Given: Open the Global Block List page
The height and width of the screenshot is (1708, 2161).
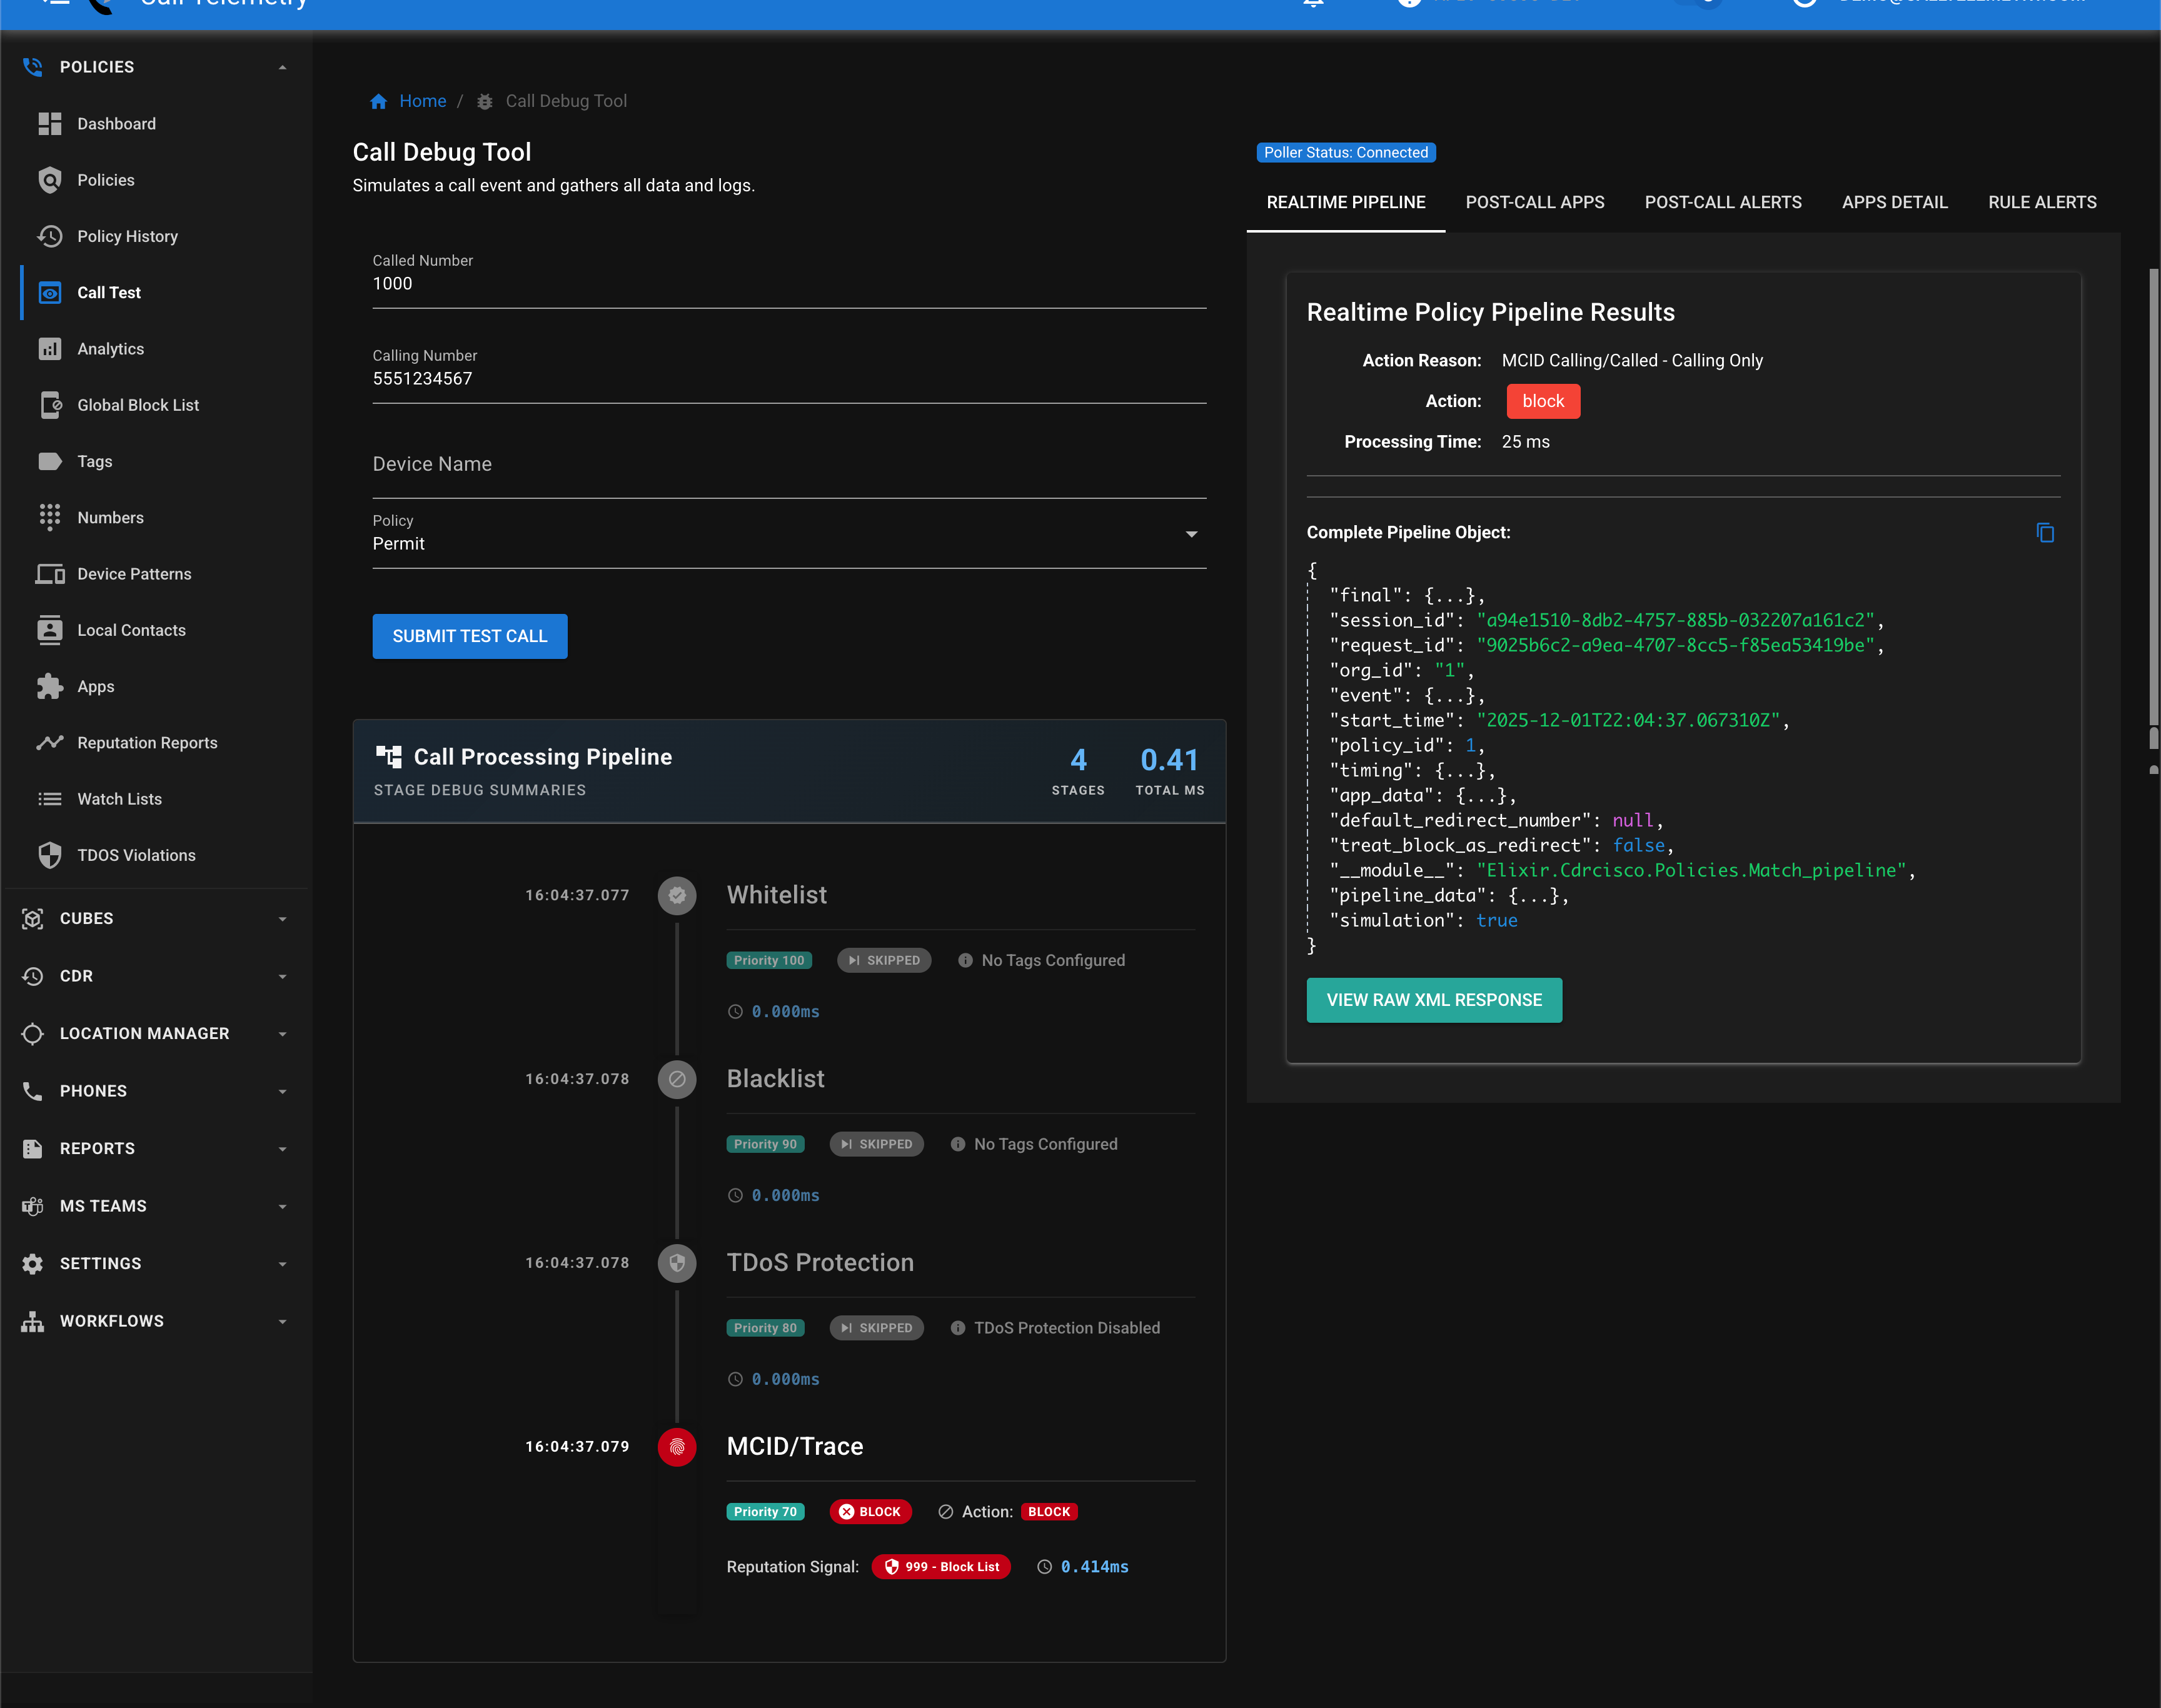Looking at the screenshot, I should 155,405.
